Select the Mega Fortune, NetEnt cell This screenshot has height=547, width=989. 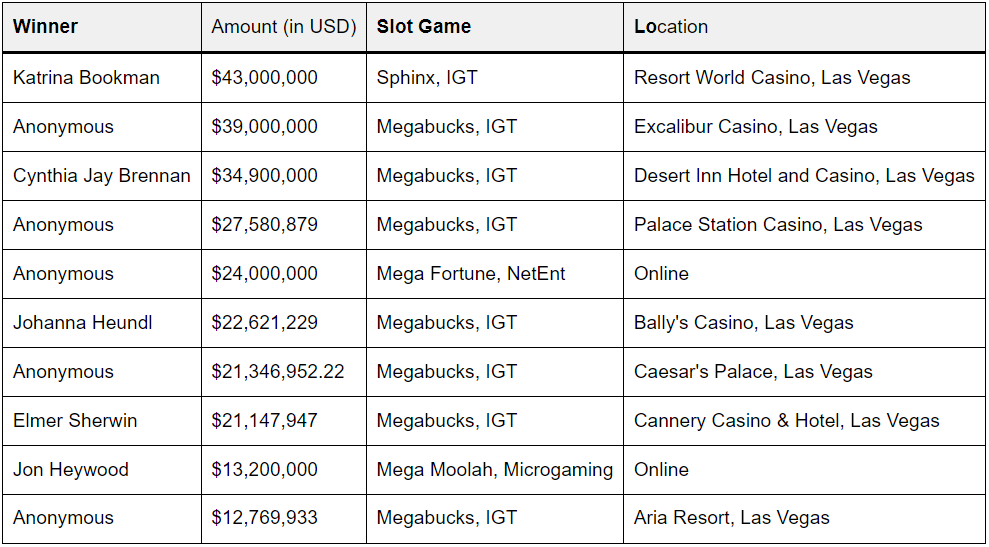point(494,274)
